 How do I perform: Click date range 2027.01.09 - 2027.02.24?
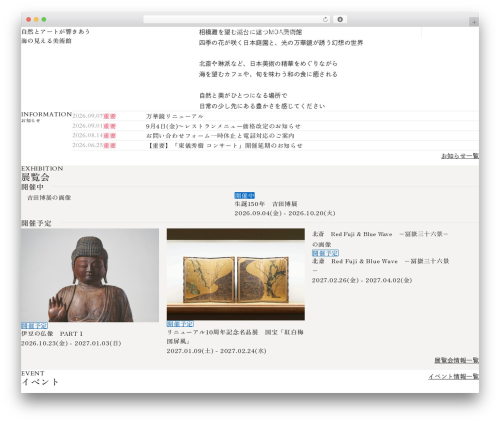(216, 351)
